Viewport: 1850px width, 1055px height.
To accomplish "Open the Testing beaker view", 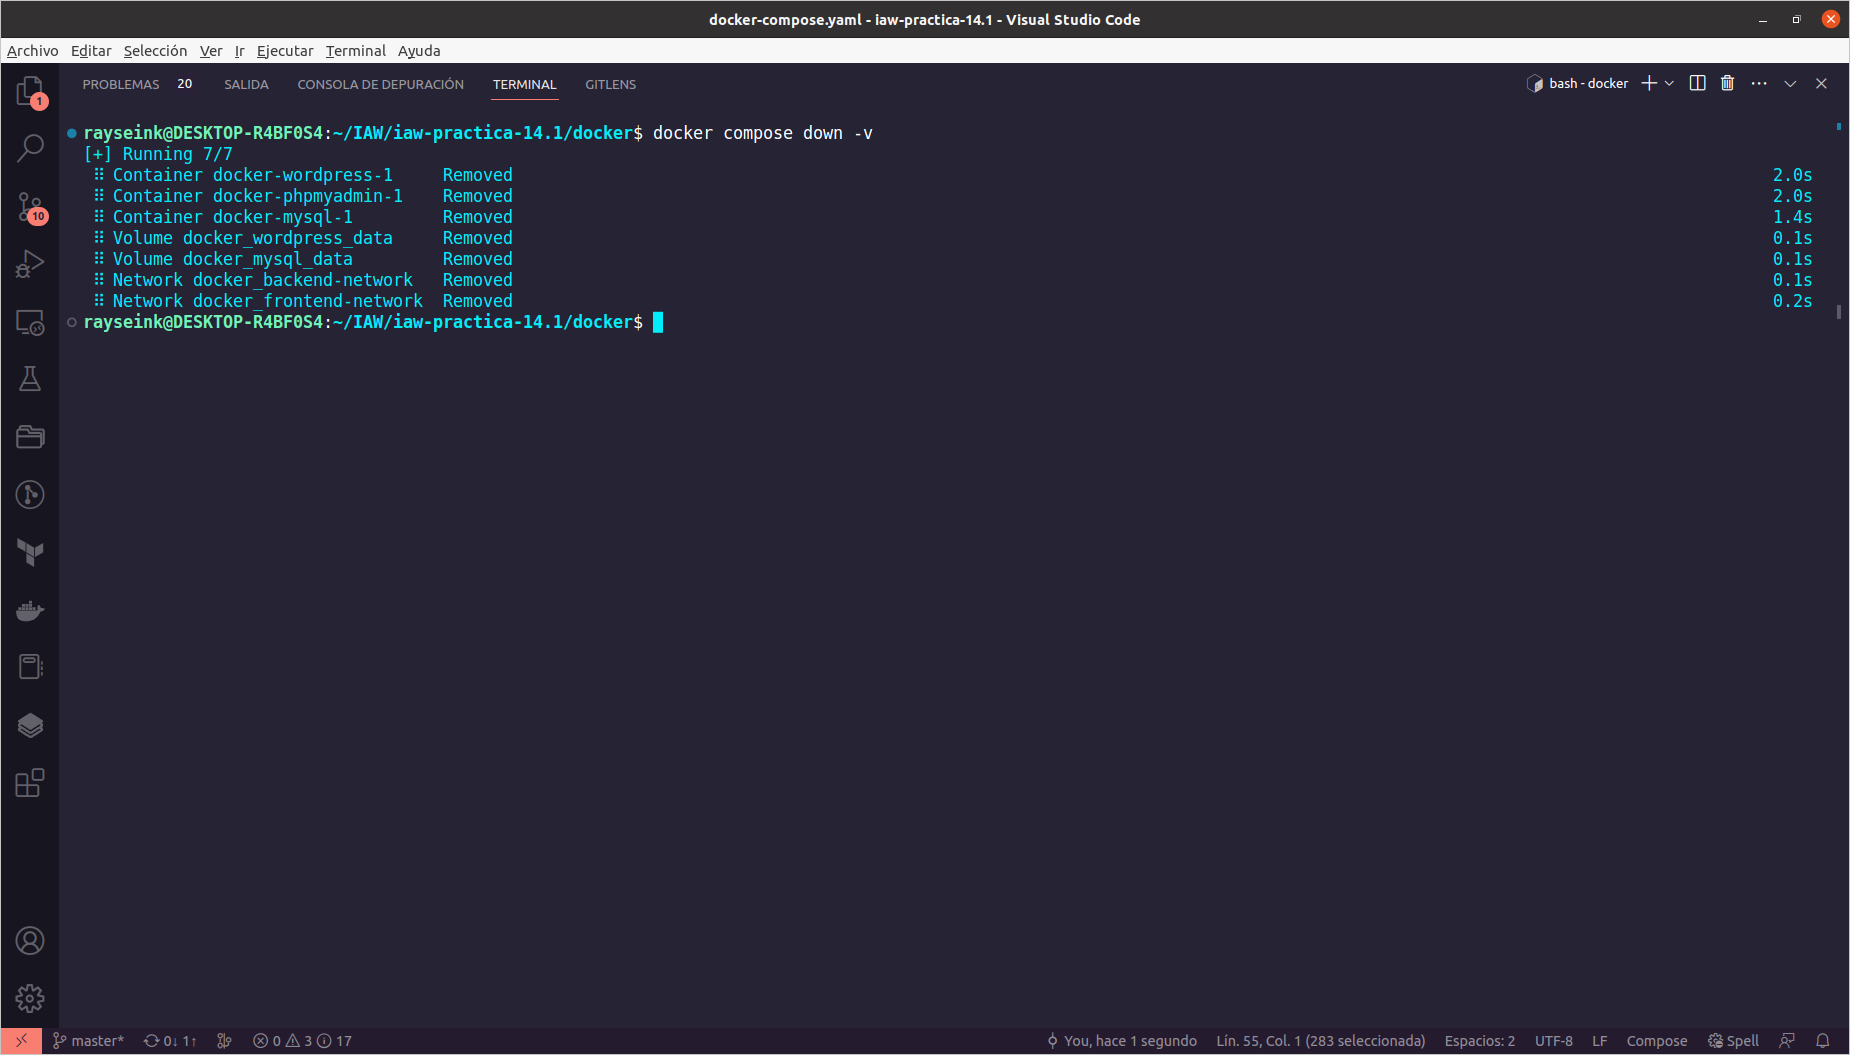I will [30, 378].
